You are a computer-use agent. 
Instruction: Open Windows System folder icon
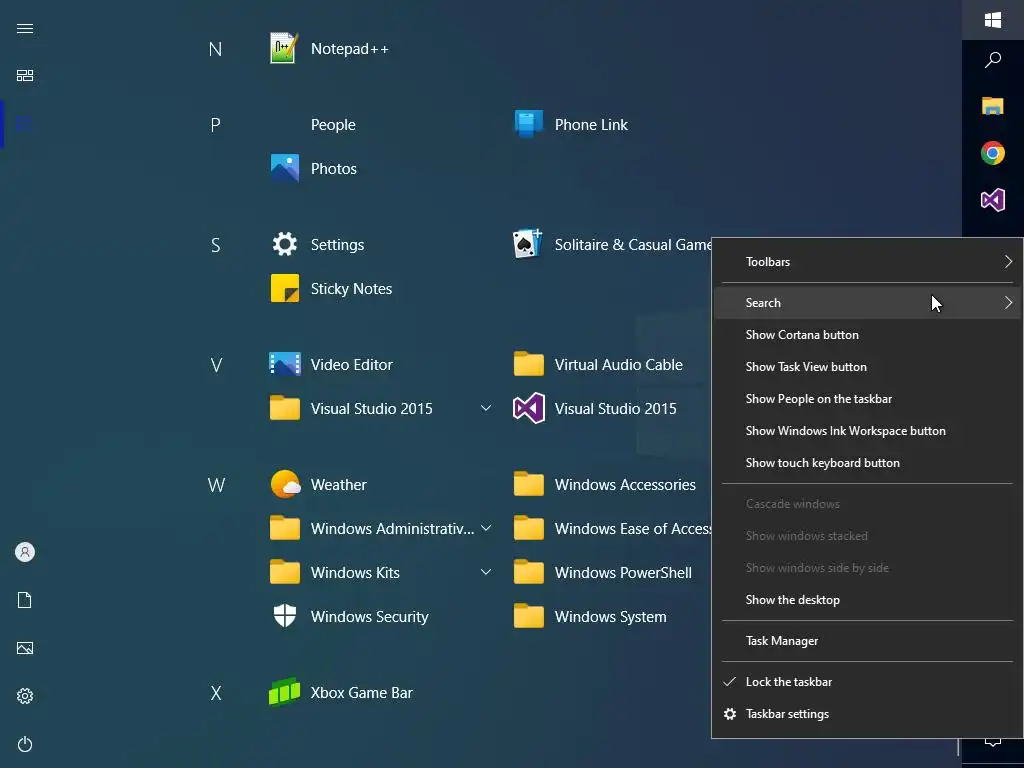pos(528,616)
